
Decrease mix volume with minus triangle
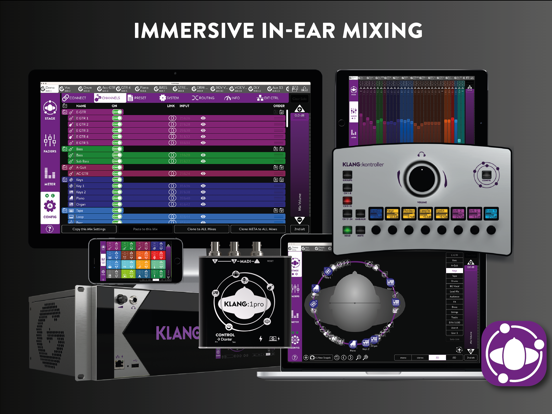(300, 220)
